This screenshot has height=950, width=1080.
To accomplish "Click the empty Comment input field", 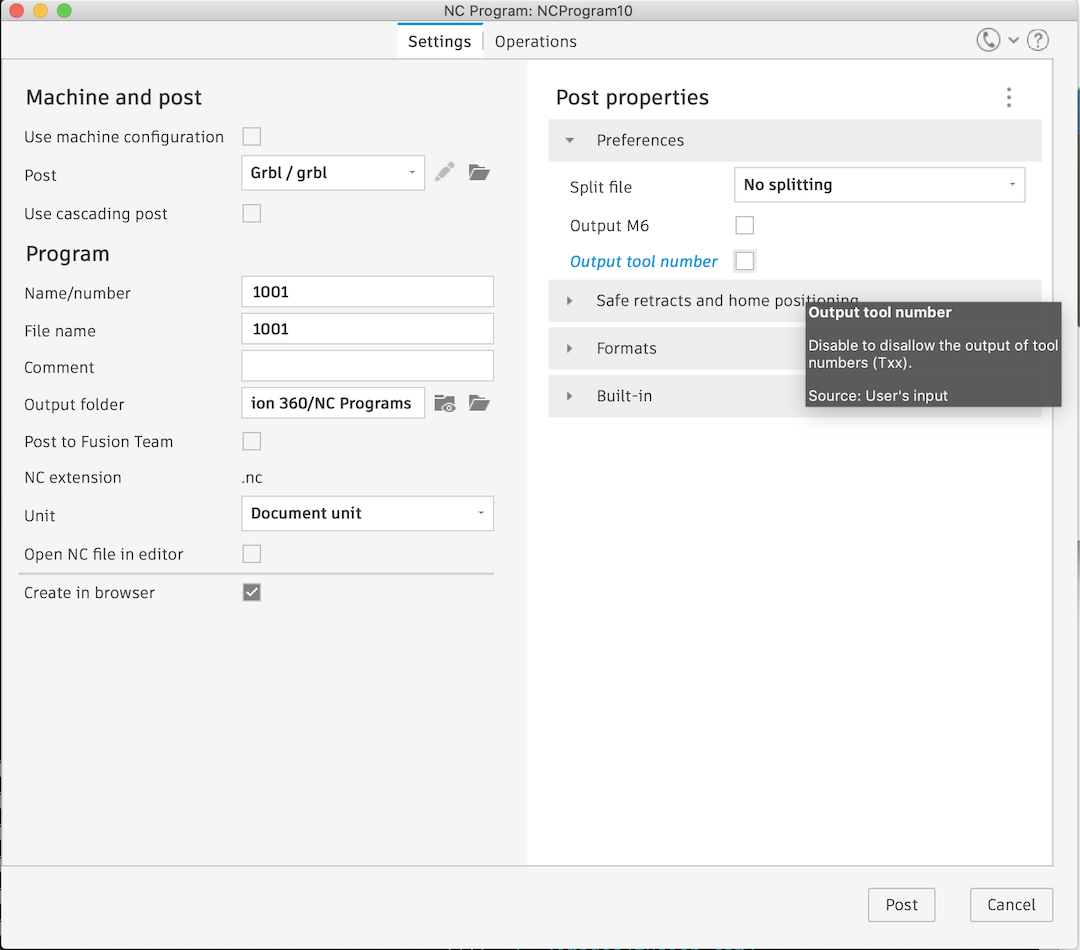I will point(367,366).
